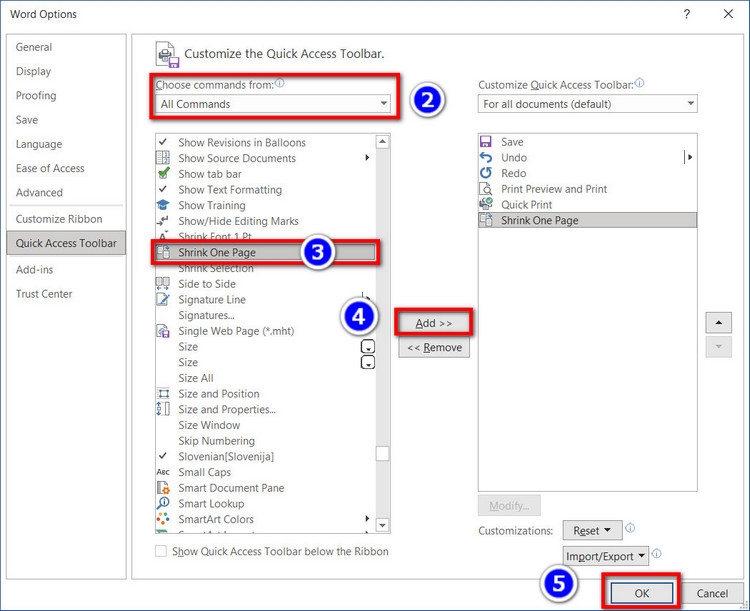Click the Cancel button

coord(712,593)
